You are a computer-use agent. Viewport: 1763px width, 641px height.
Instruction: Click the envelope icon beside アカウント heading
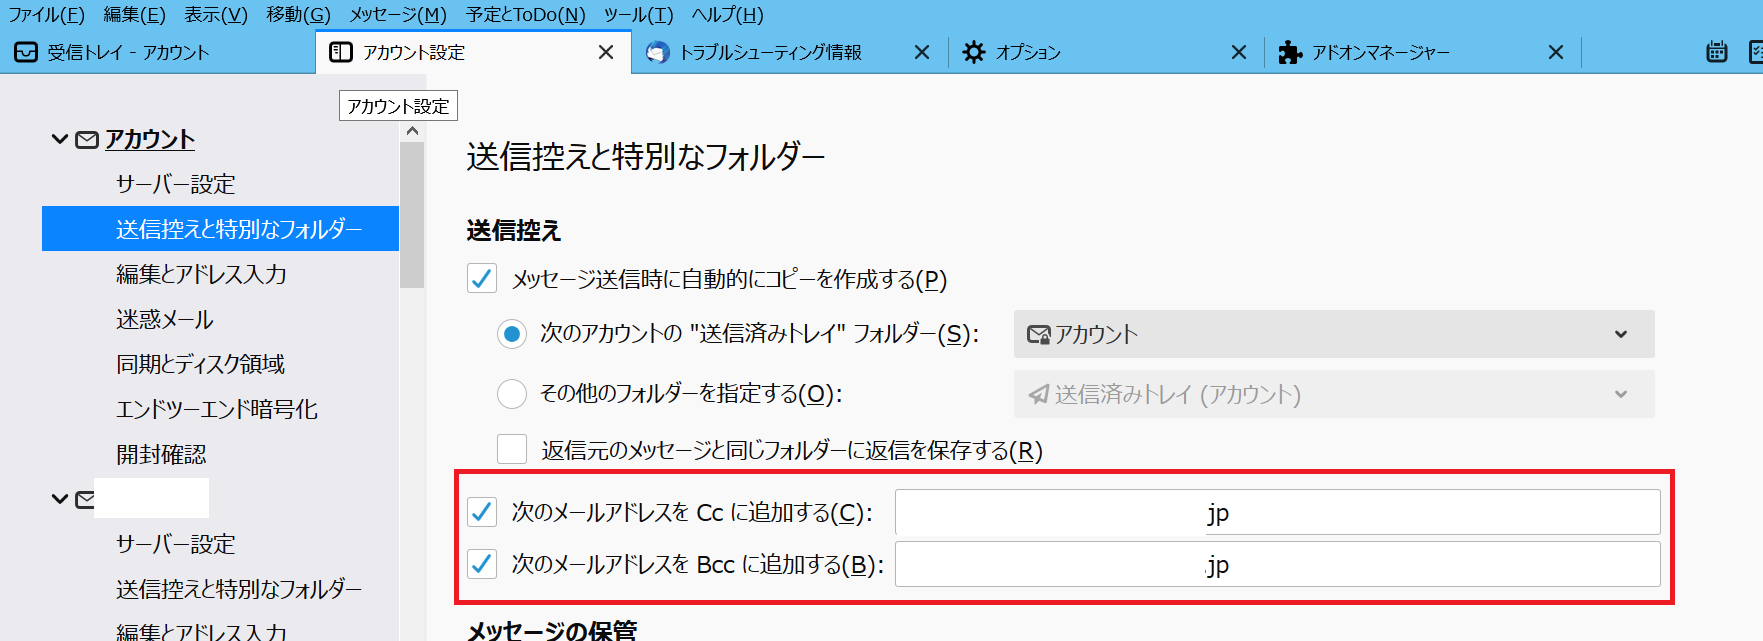pyautogui.click(x=88, y=140)
